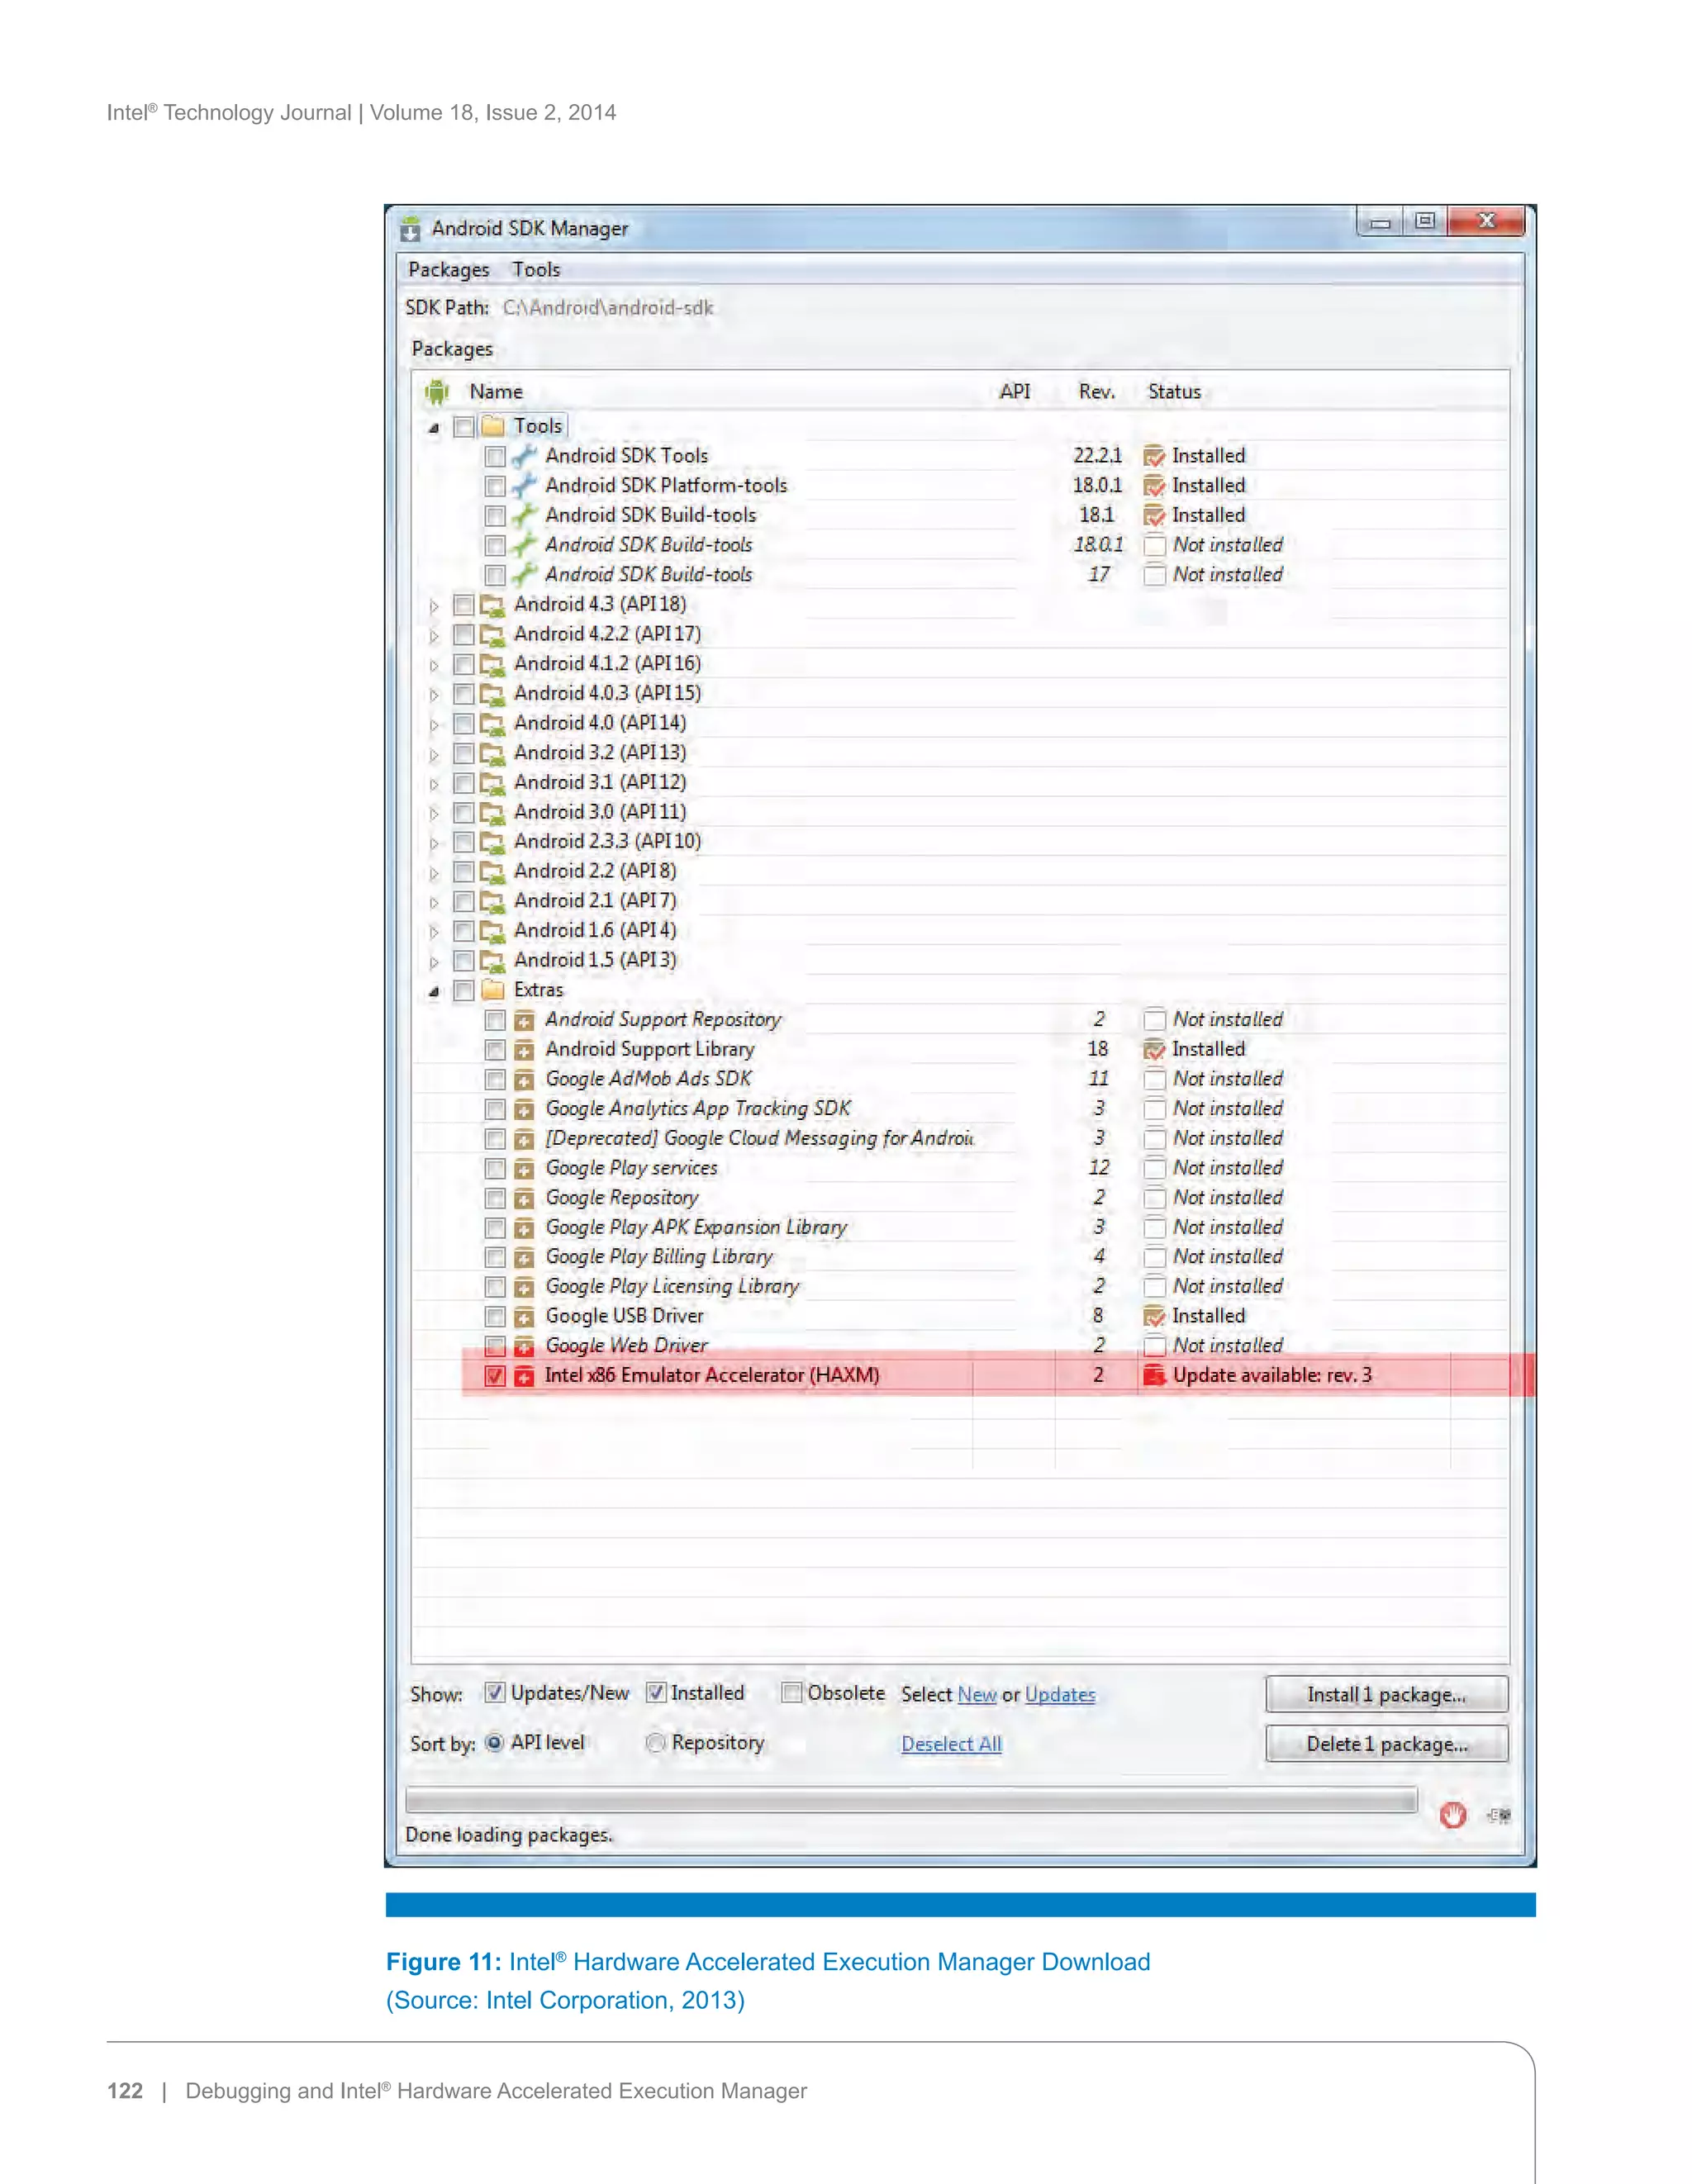The image size is (1692, 2184).
Task: Toggle the Installed show checkbox
Action: pos(656,1692)
